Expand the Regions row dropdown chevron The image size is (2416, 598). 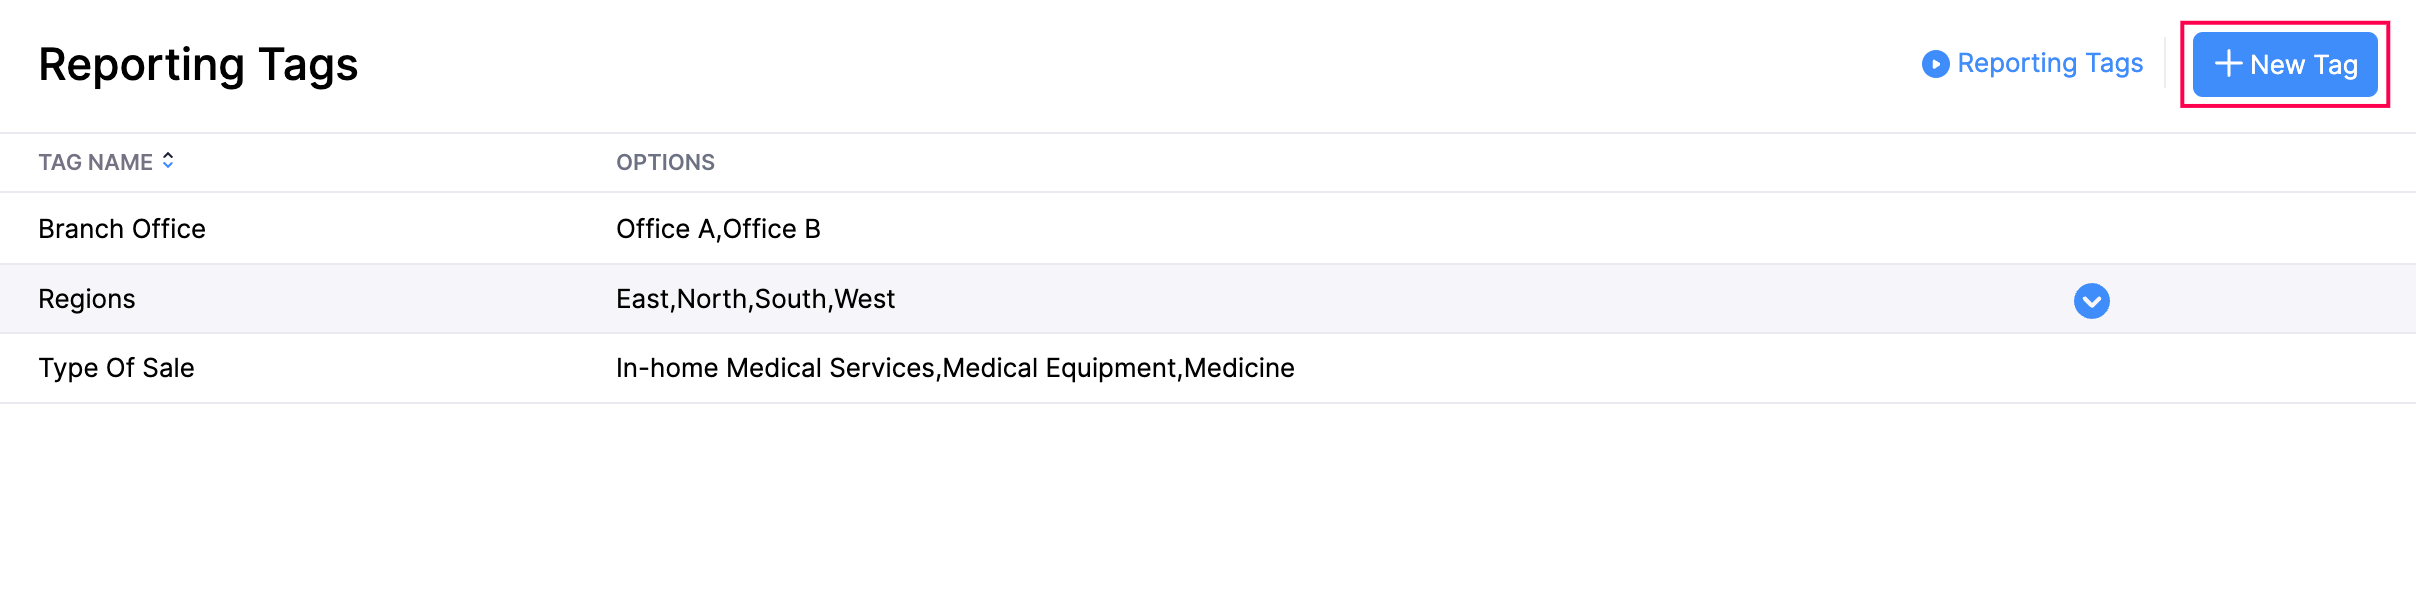(2091, 301)
